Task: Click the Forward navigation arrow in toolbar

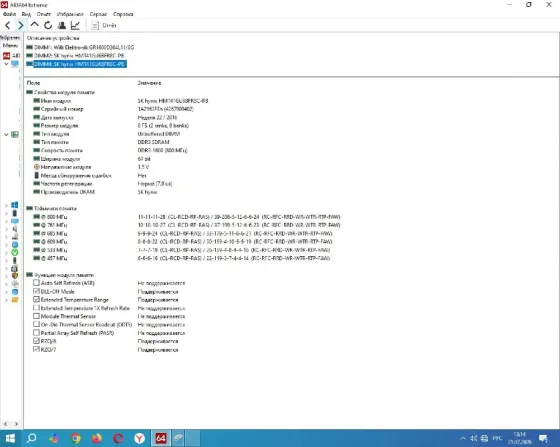Action: pyautogui.click(x=21, y=25)
